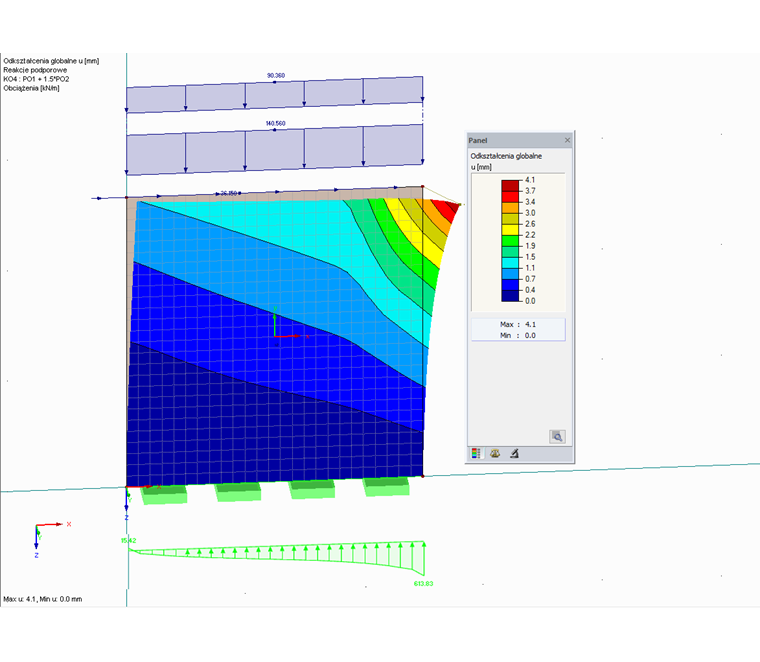Image resolution: width=760 pixels, height=662 pixels.
Task: Select the bright red 3.7 legend swatch
Action: [510, 197]
